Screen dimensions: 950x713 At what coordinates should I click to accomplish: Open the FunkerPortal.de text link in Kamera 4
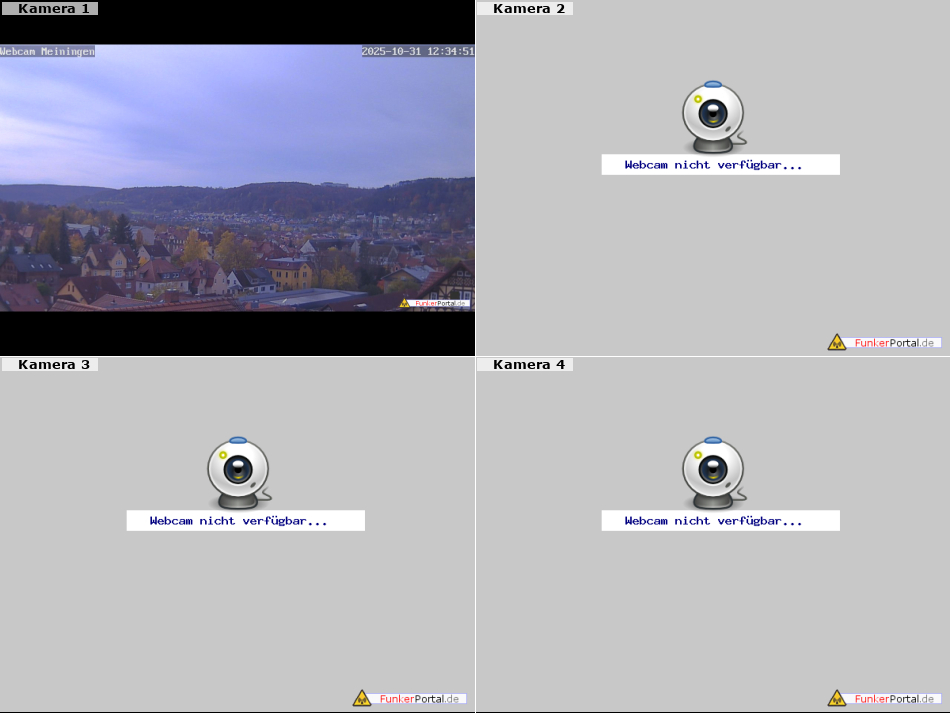[894, 698]
